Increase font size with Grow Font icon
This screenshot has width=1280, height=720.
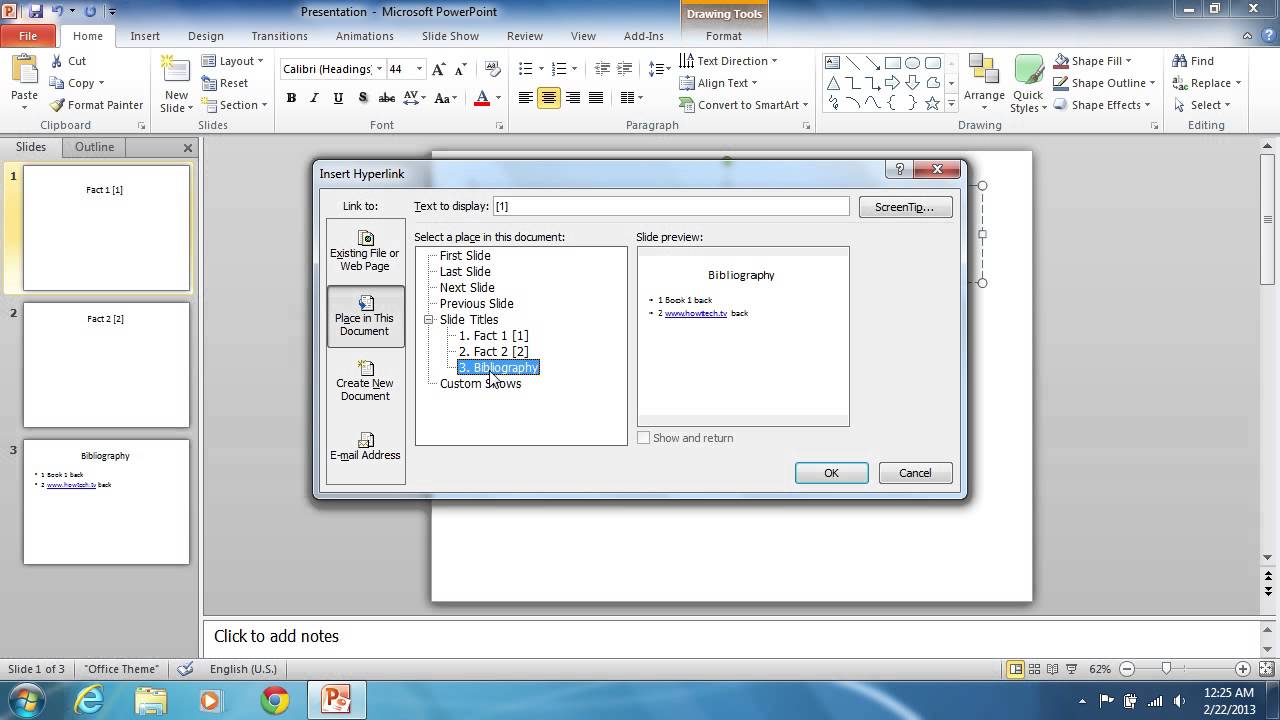pos(440,69)
